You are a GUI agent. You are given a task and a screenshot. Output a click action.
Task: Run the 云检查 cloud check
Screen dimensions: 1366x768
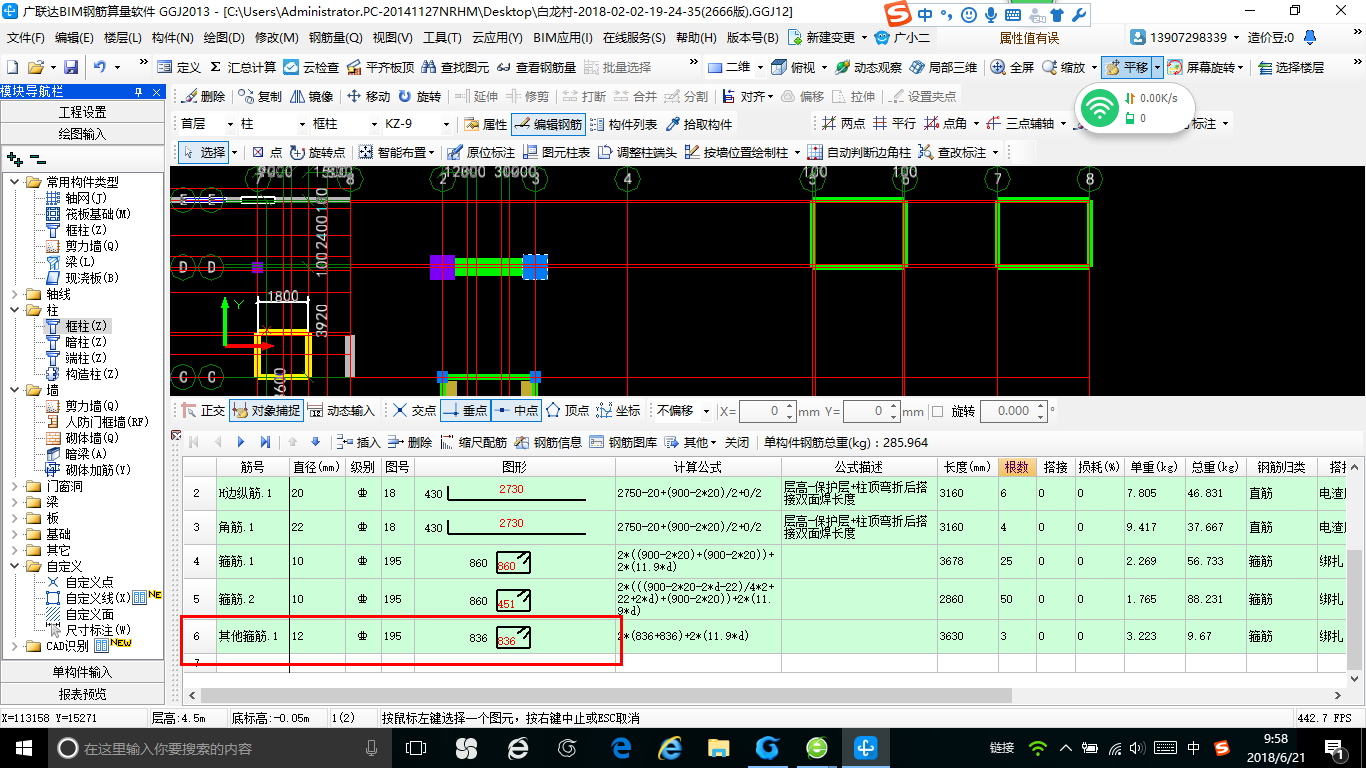pos(311,67)
